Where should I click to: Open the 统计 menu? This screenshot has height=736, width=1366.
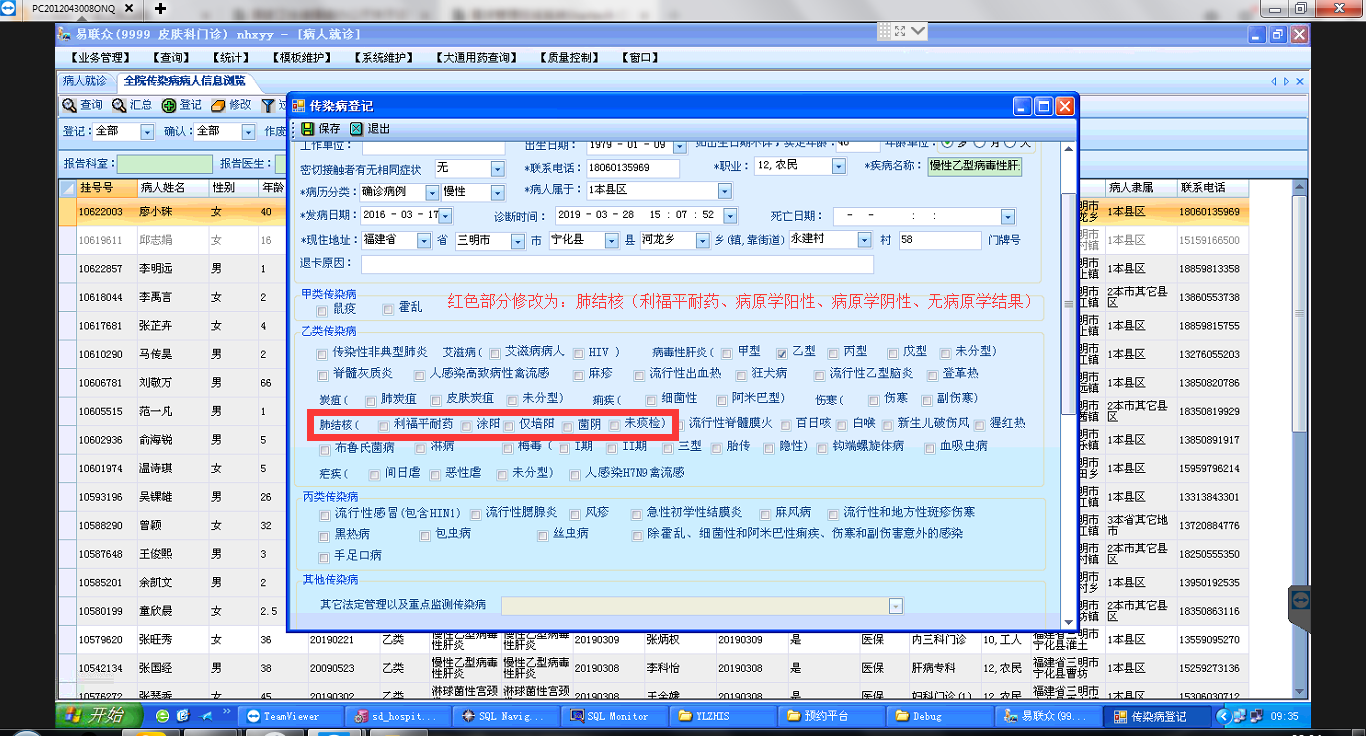pyautogui.click(x=233, y=58)
